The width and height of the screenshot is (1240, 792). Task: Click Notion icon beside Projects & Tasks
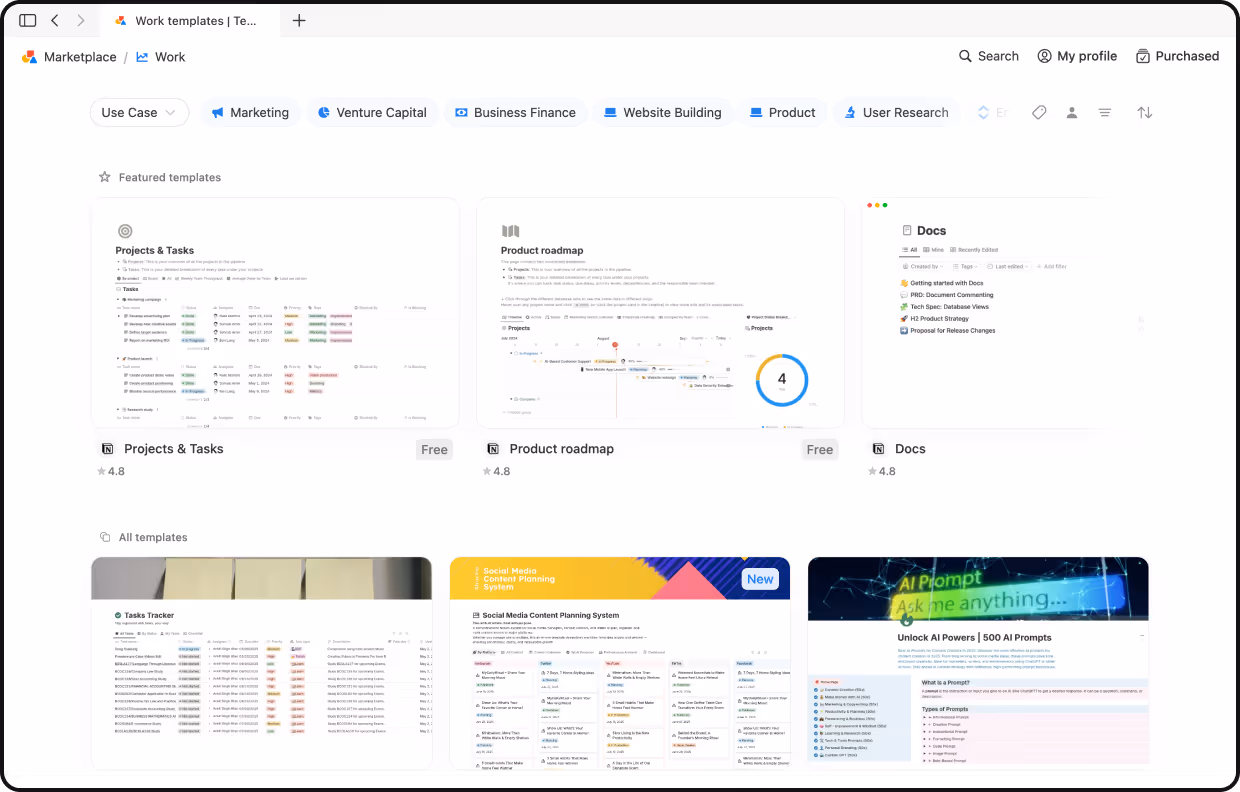pos(107,449)
